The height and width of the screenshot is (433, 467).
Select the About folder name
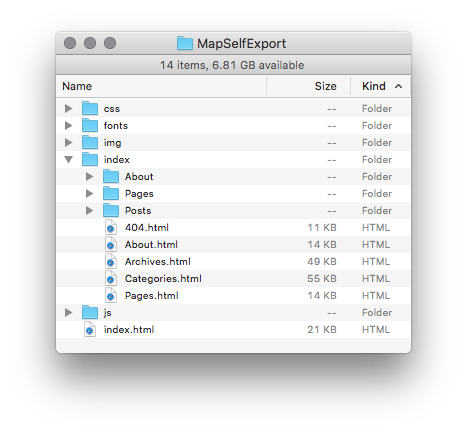pyautogui.click(x=139, y=177)
